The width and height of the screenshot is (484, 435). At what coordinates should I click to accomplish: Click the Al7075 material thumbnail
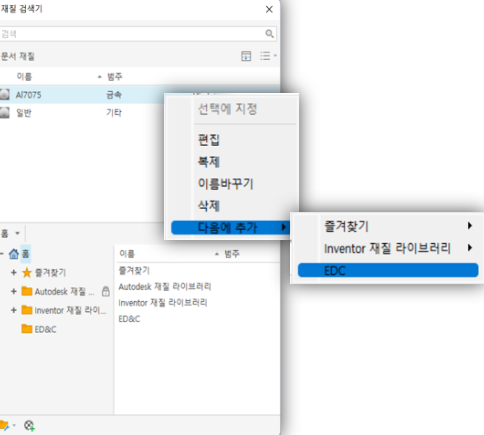tap(4, 94)
